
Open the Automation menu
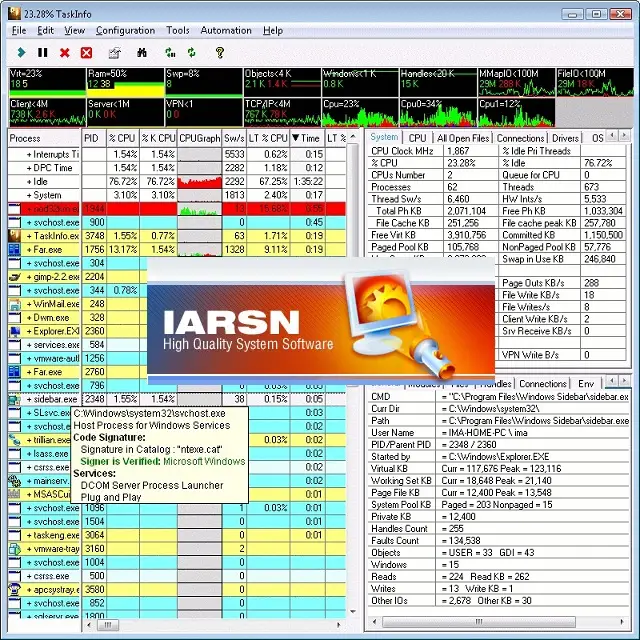[226, 31]
